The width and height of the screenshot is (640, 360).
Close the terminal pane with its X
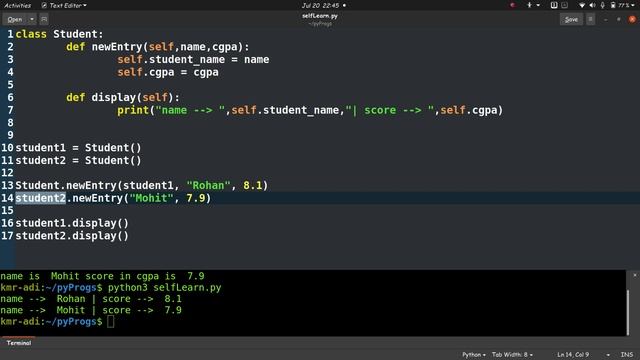coord(635,275)
